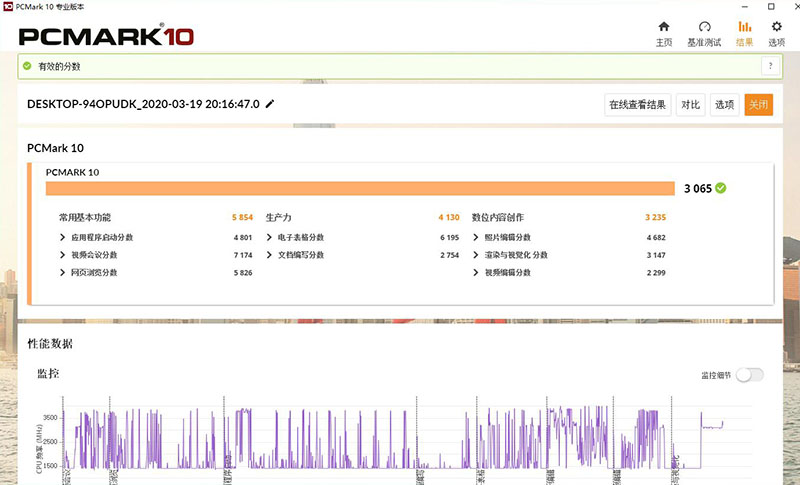Click the PCMark 10 app icon in title bar
Screen dimensions: 800x485
tap(8, 7)
